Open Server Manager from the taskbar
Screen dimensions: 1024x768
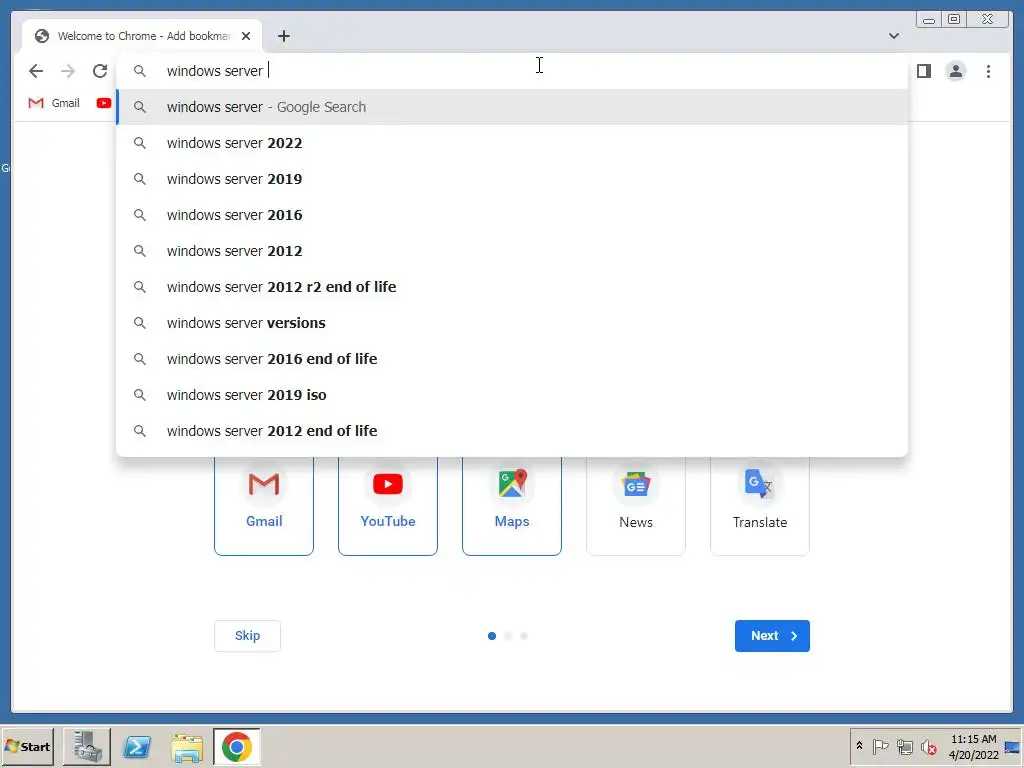[87, 746]
